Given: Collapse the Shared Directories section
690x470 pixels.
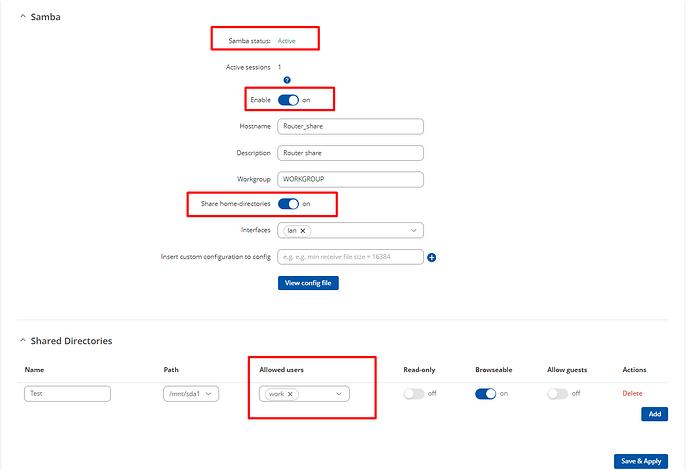Looking at the screenshot, I should [23, 341].
